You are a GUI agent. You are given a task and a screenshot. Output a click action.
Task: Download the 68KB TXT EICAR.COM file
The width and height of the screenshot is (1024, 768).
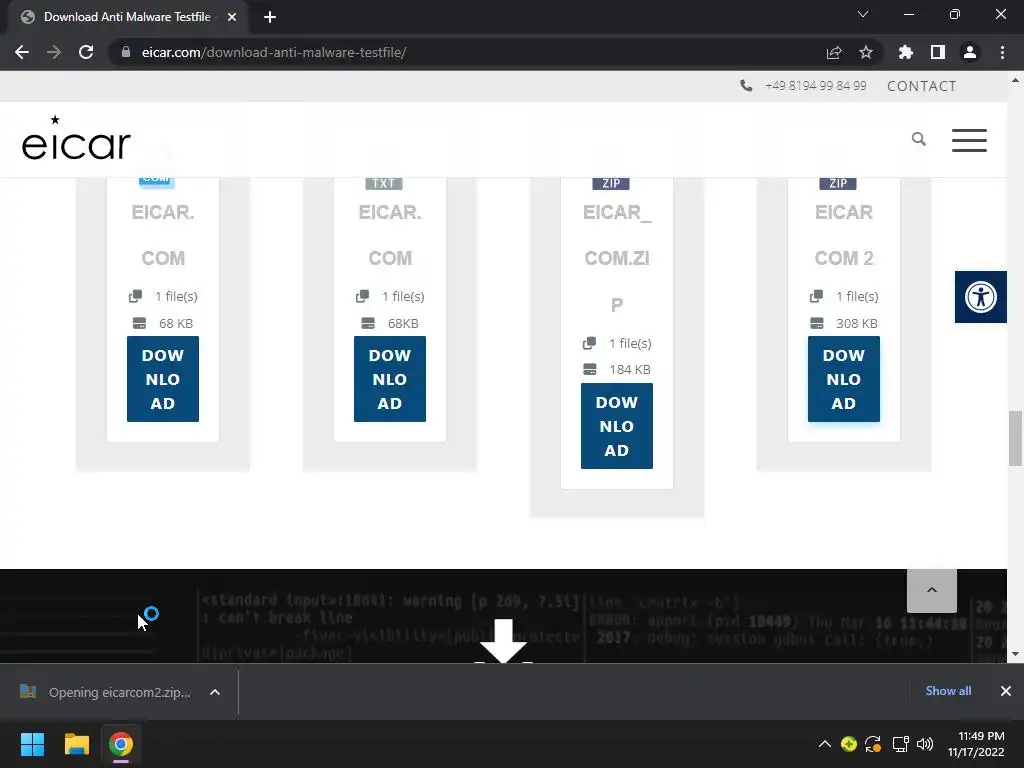click(390, 379)
